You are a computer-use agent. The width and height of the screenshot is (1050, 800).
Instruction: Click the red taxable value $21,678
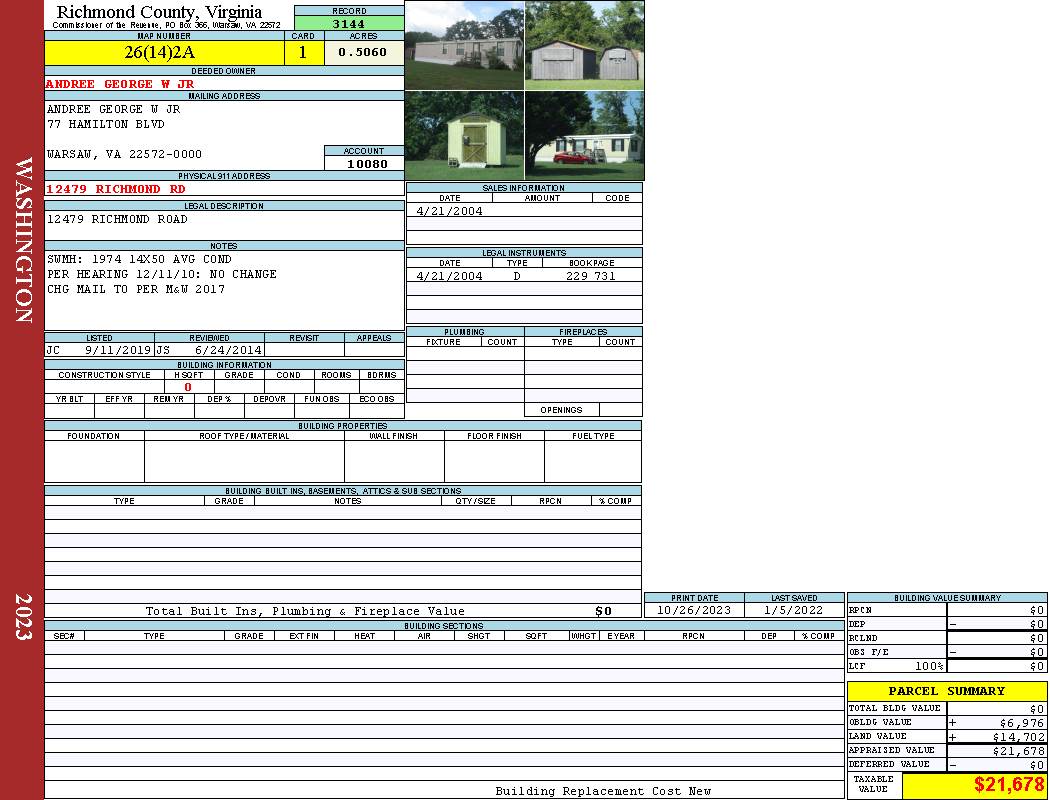point(1008,785)
